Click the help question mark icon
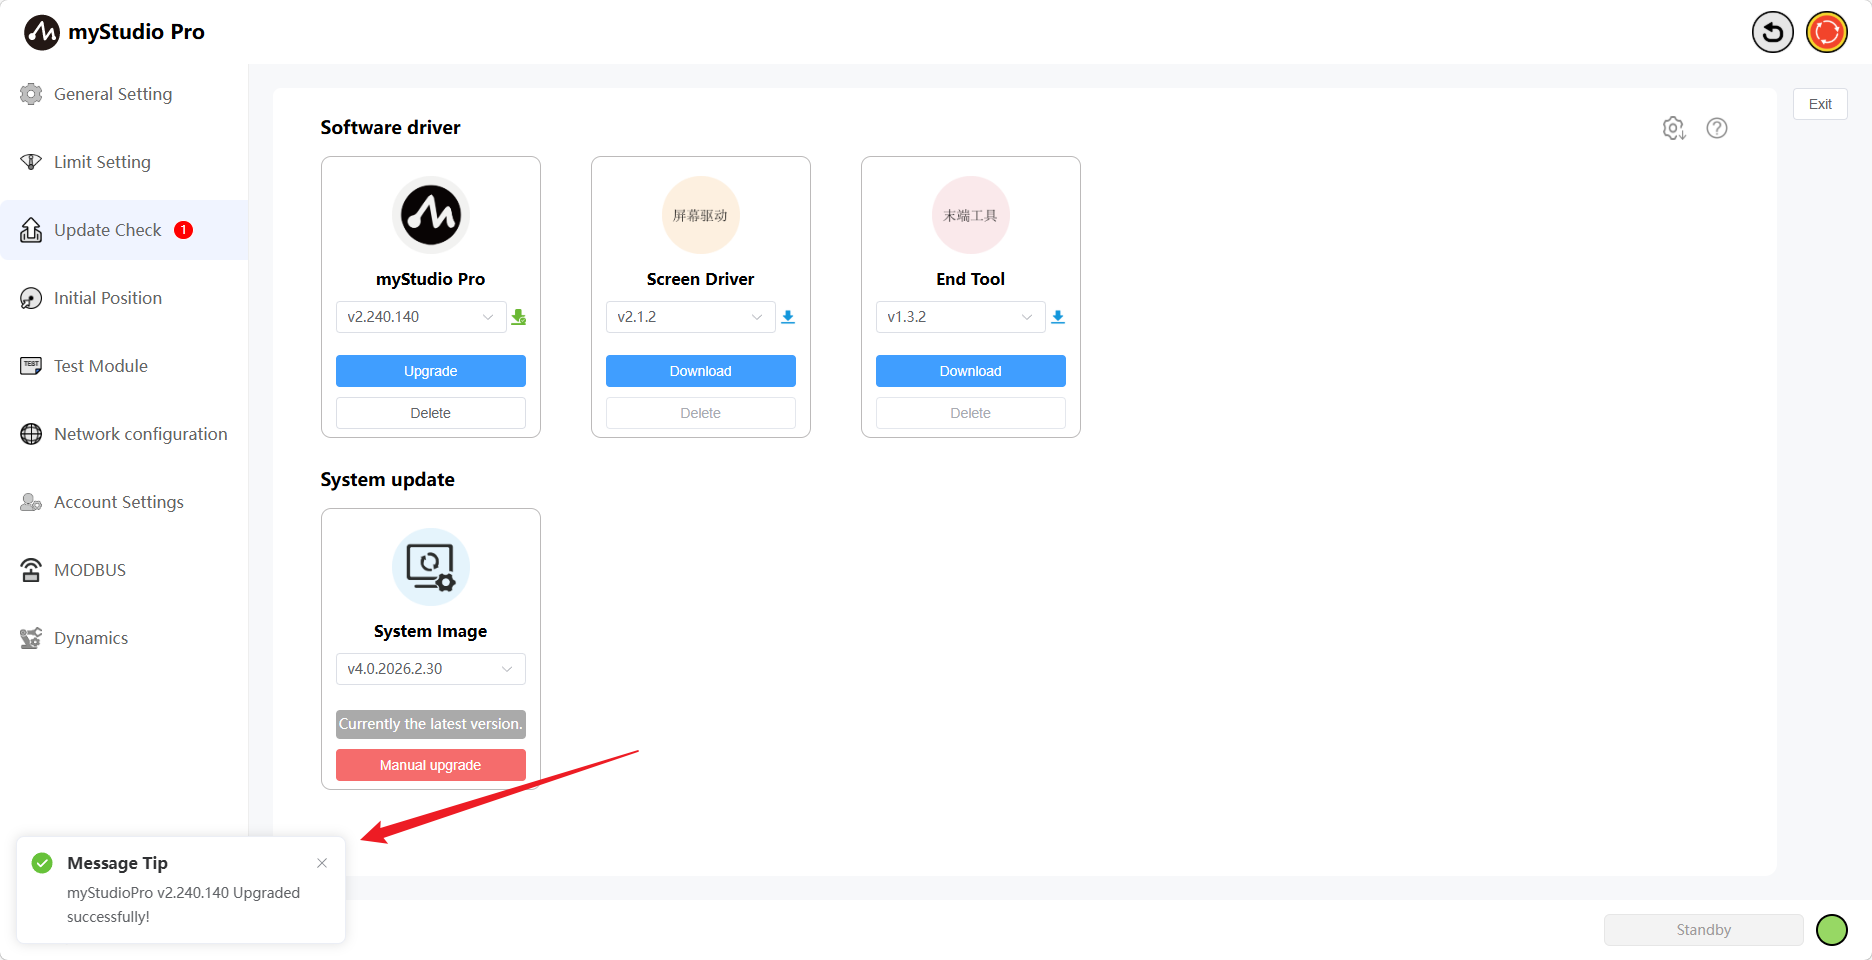The width and height of the screenshot is (1872, 960). (x=1717, y=128)
